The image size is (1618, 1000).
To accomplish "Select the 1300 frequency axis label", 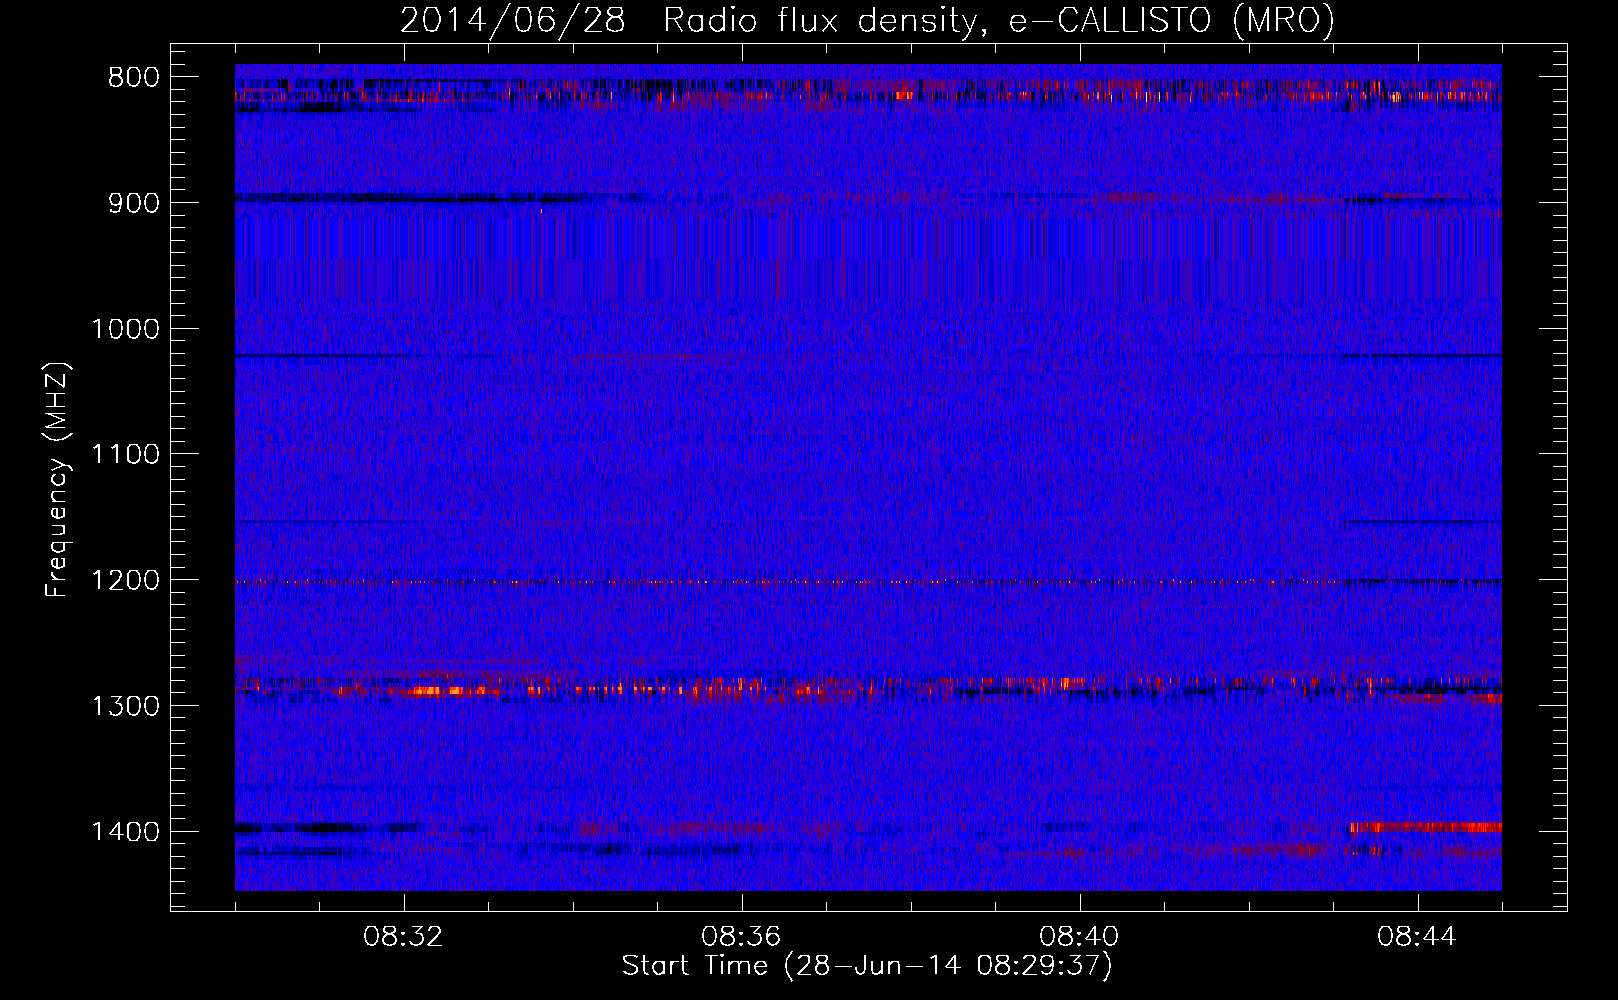I will click(125, 706).
